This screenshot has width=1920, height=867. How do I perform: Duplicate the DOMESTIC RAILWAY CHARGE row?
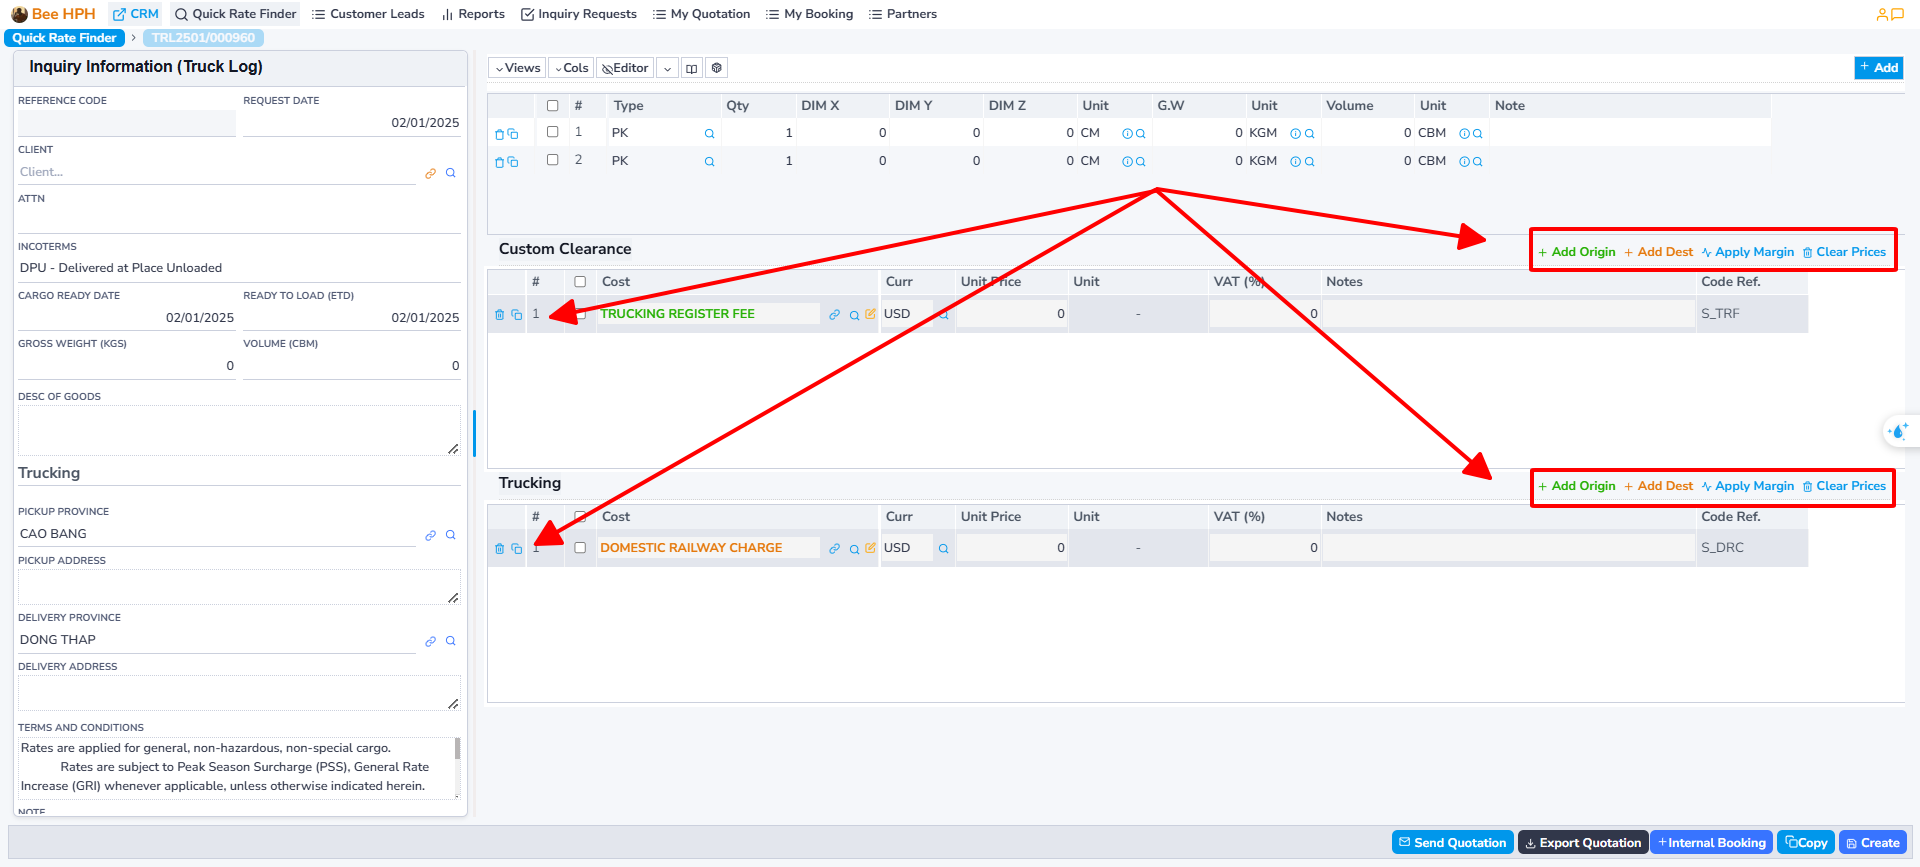point(516,548)
